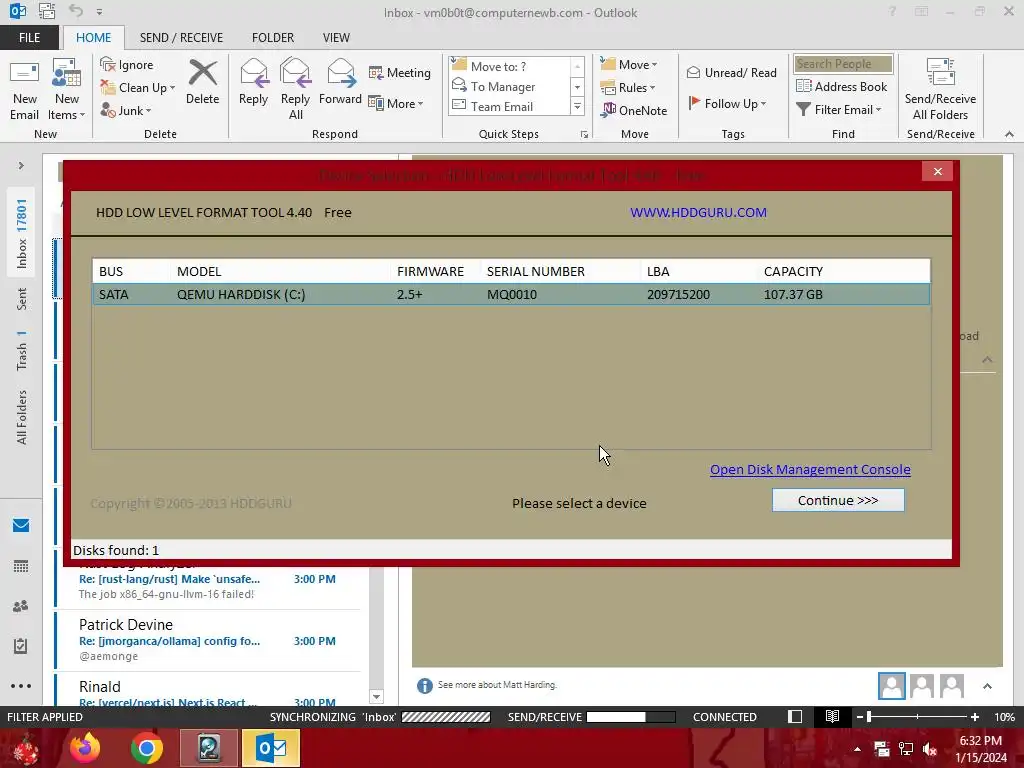Image resolution: width=1024 pixels, height=768 pixels.
Task: Choose the Team Email quick step
Action: 509,106
